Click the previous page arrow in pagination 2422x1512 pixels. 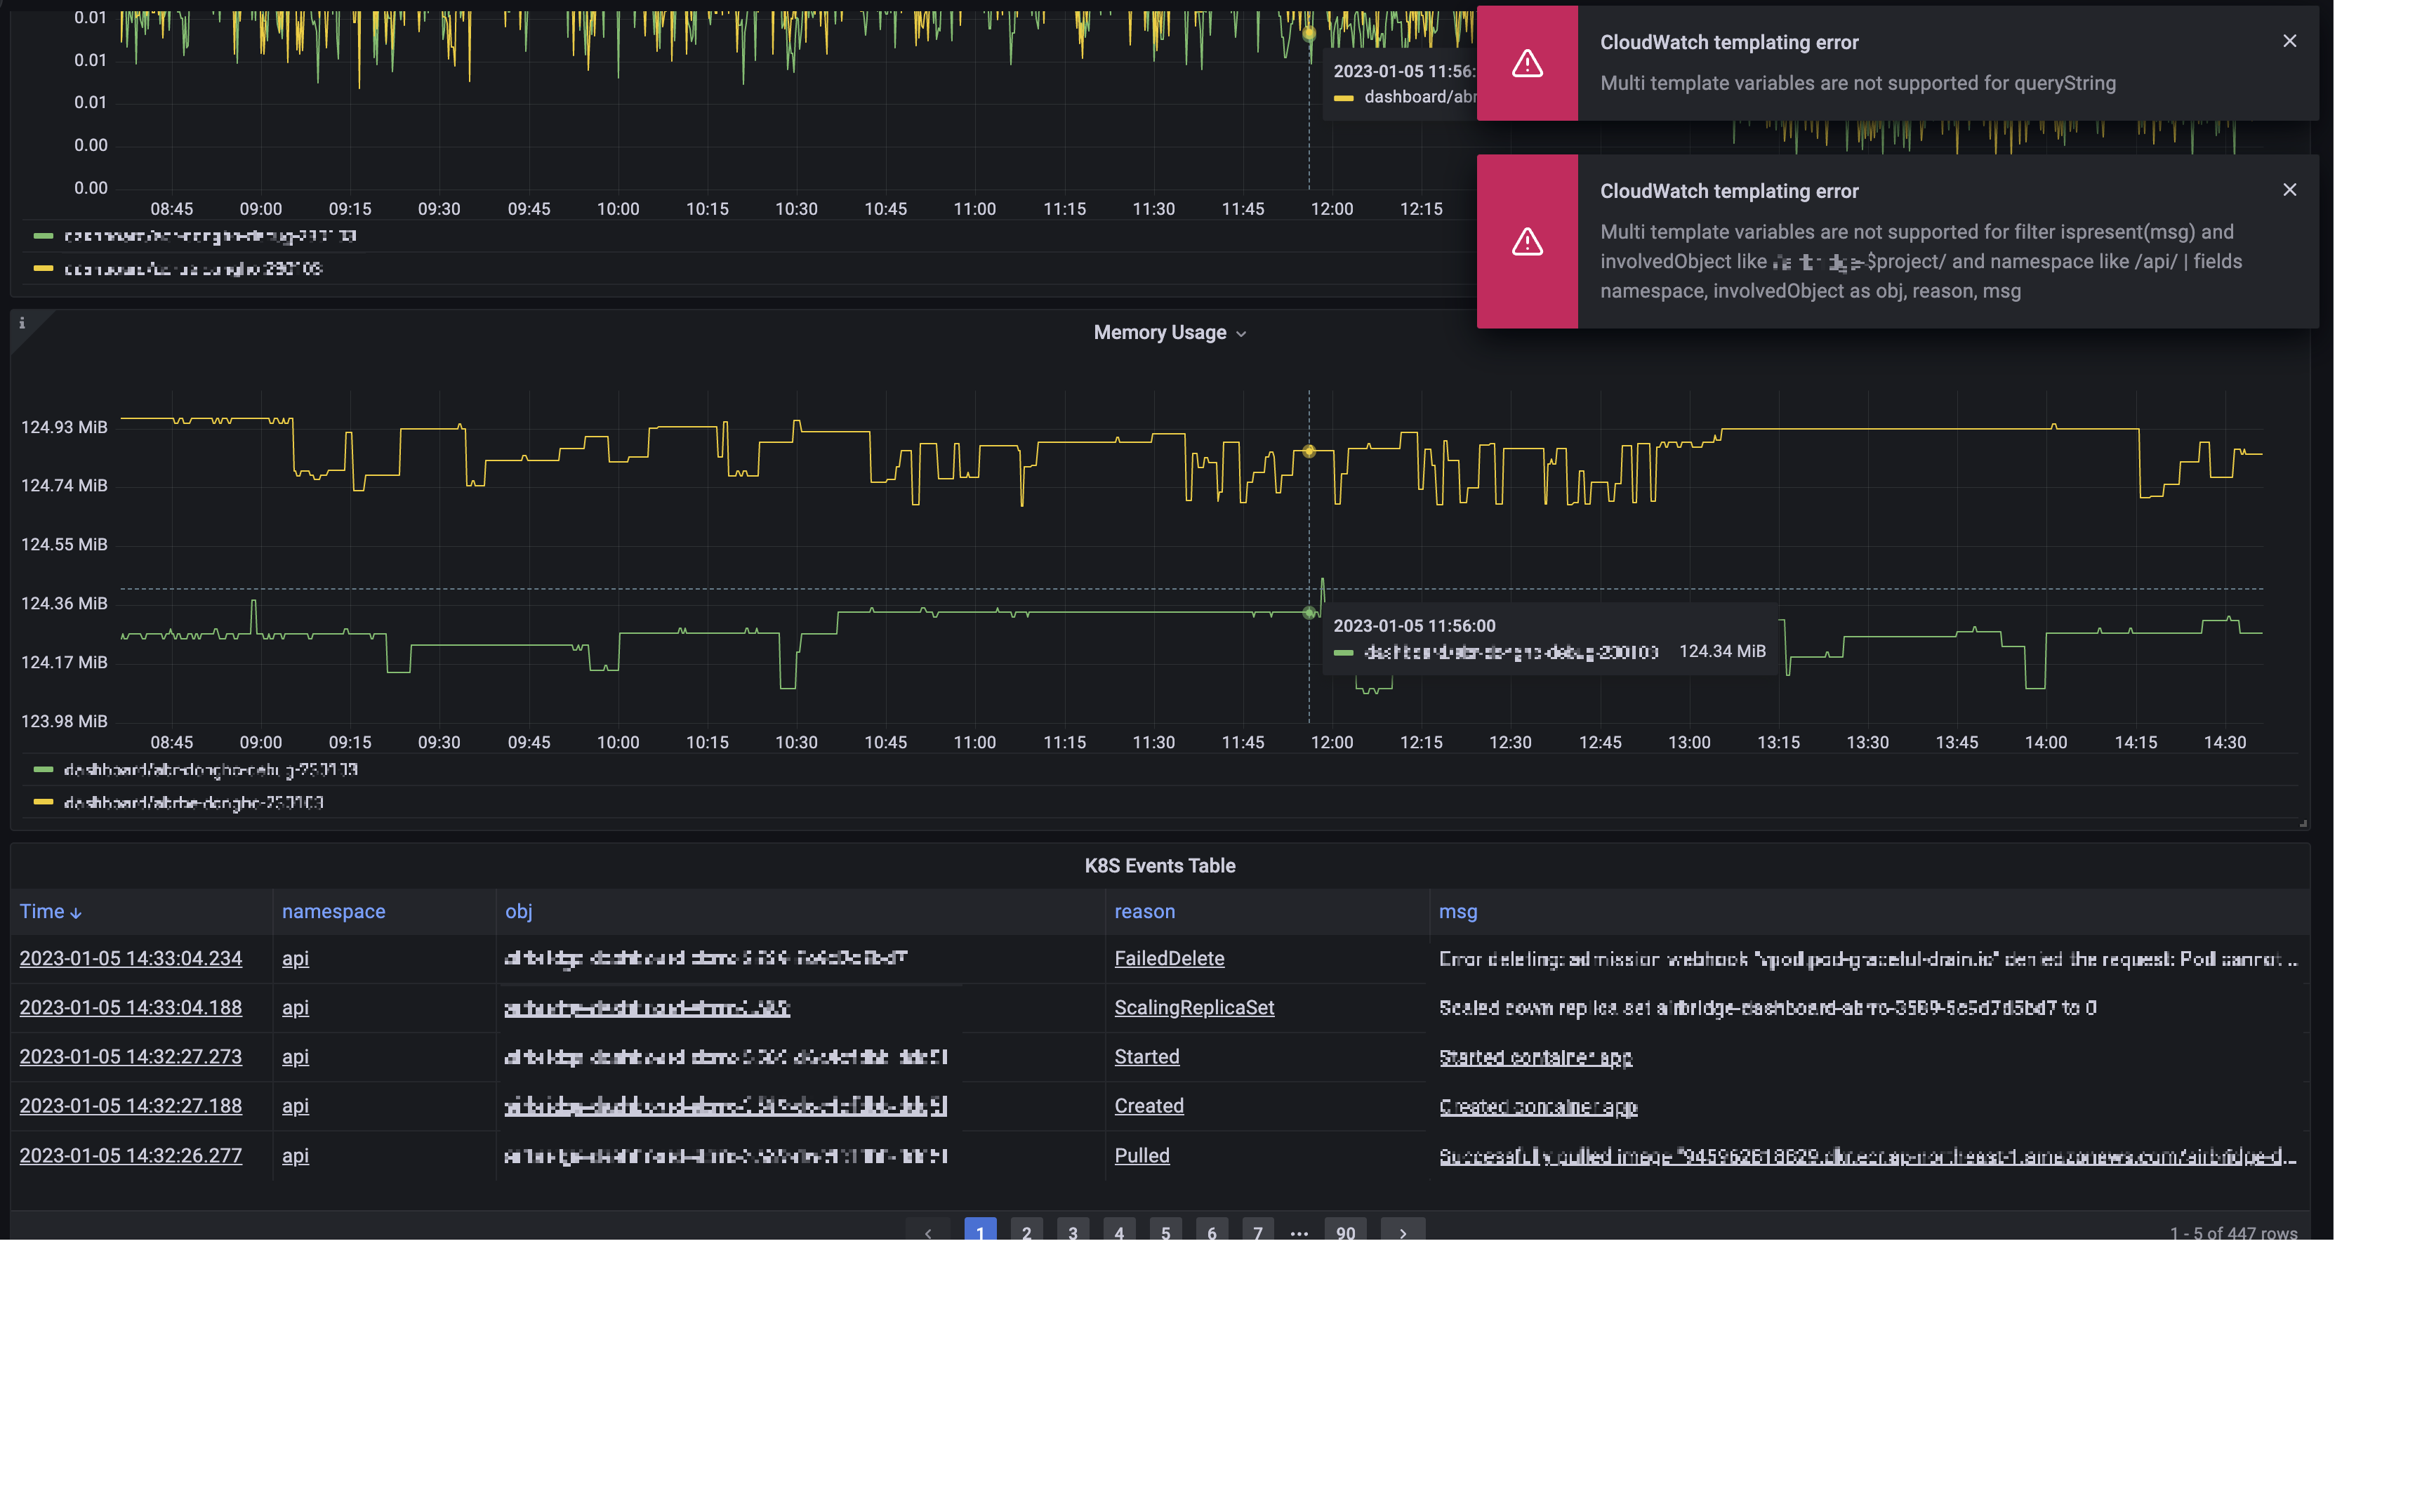point(928,1233)
